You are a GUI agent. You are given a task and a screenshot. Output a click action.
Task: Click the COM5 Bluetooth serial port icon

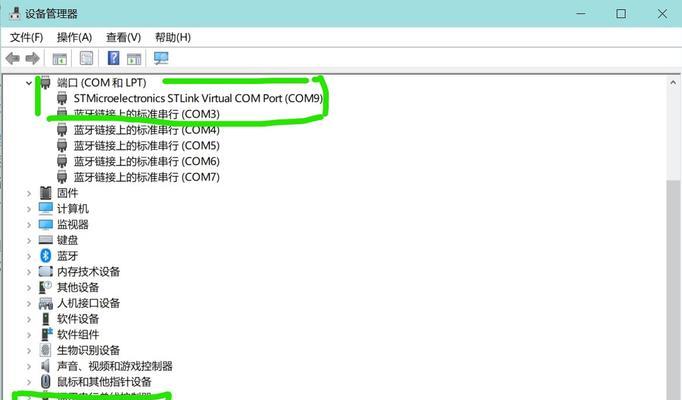pyautogui.click(x=62, y=145)
